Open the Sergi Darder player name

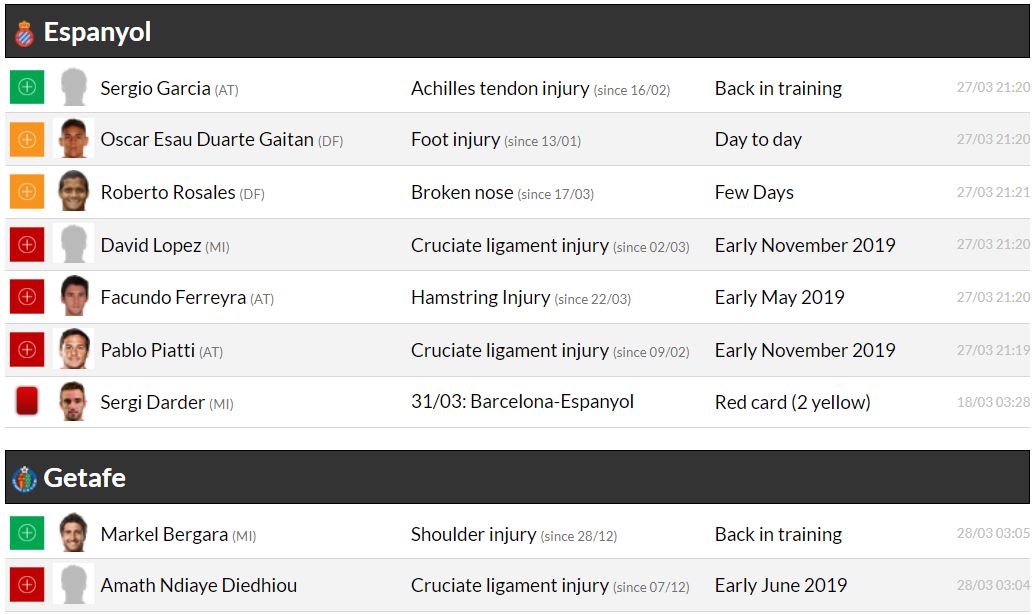tap(152, 403)
